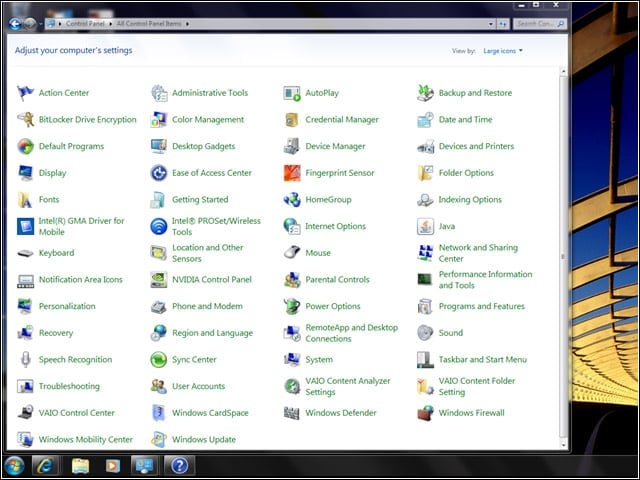Open the Performance Information and Tools link
This screenshot has width=640, height=480.
tap(485, 280)
